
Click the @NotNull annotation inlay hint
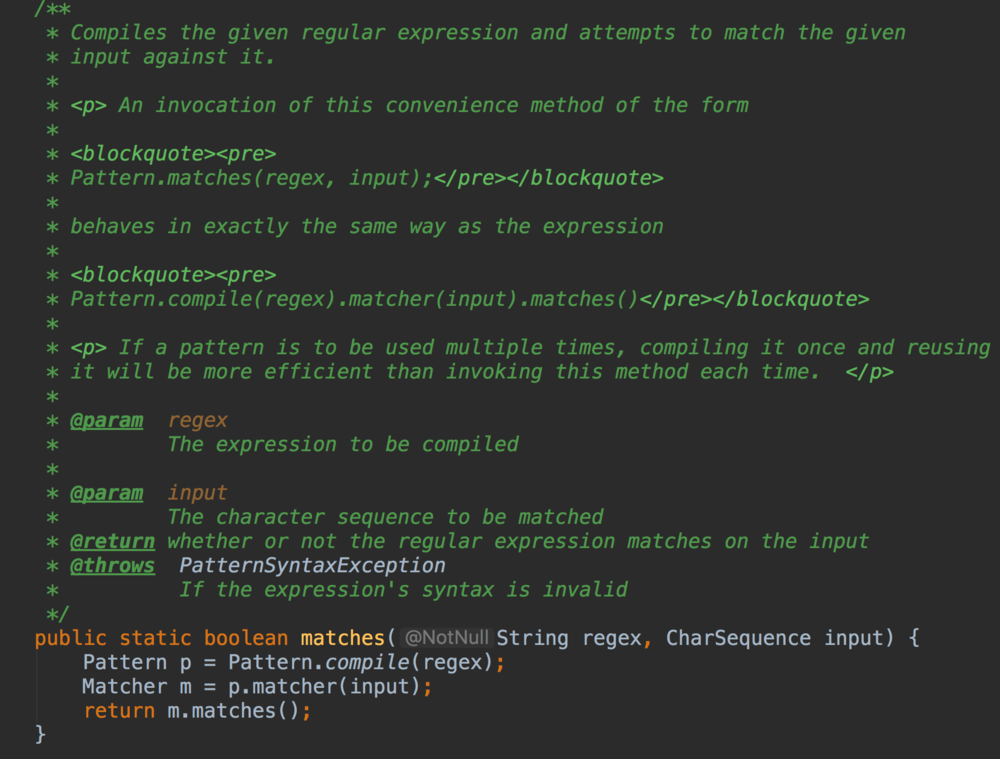(x=447, y=638)
